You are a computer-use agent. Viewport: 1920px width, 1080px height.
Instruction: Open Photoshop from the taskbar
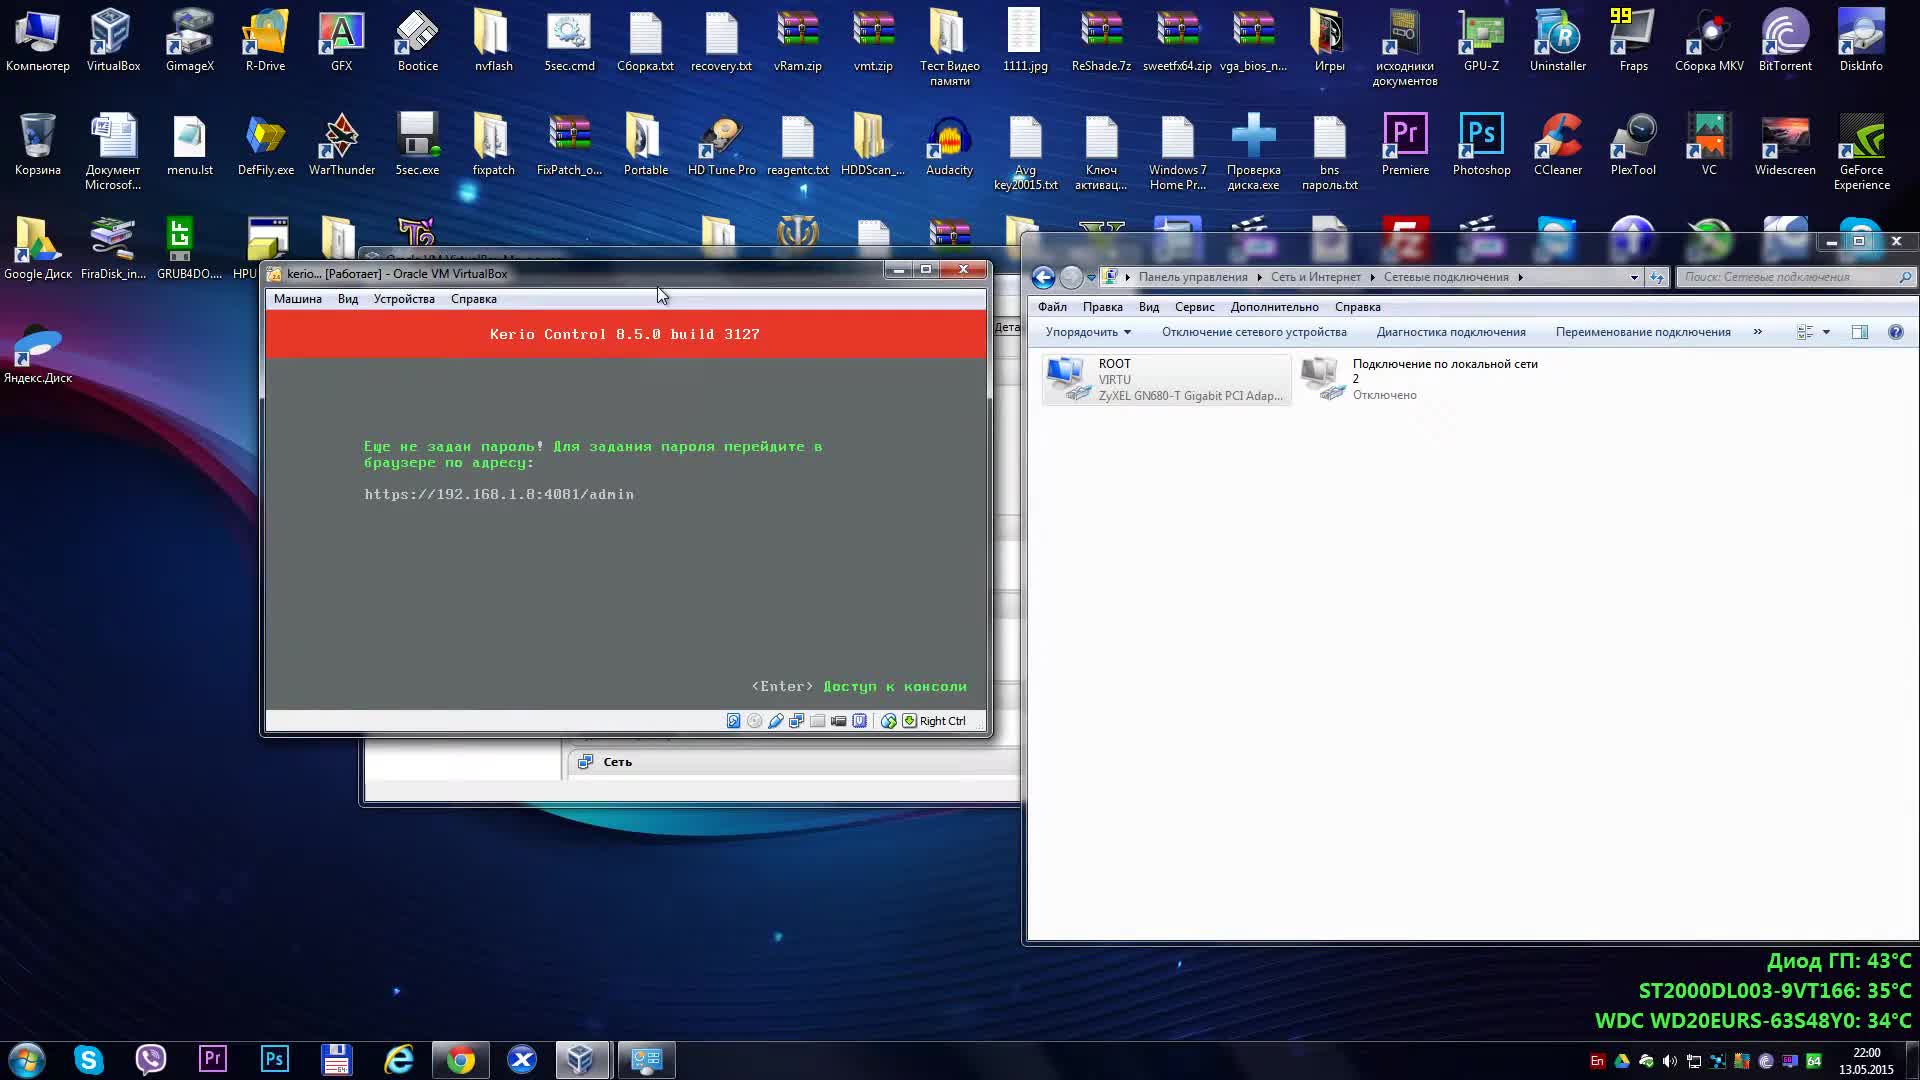pyautogui.click(x=274, y=1059)
